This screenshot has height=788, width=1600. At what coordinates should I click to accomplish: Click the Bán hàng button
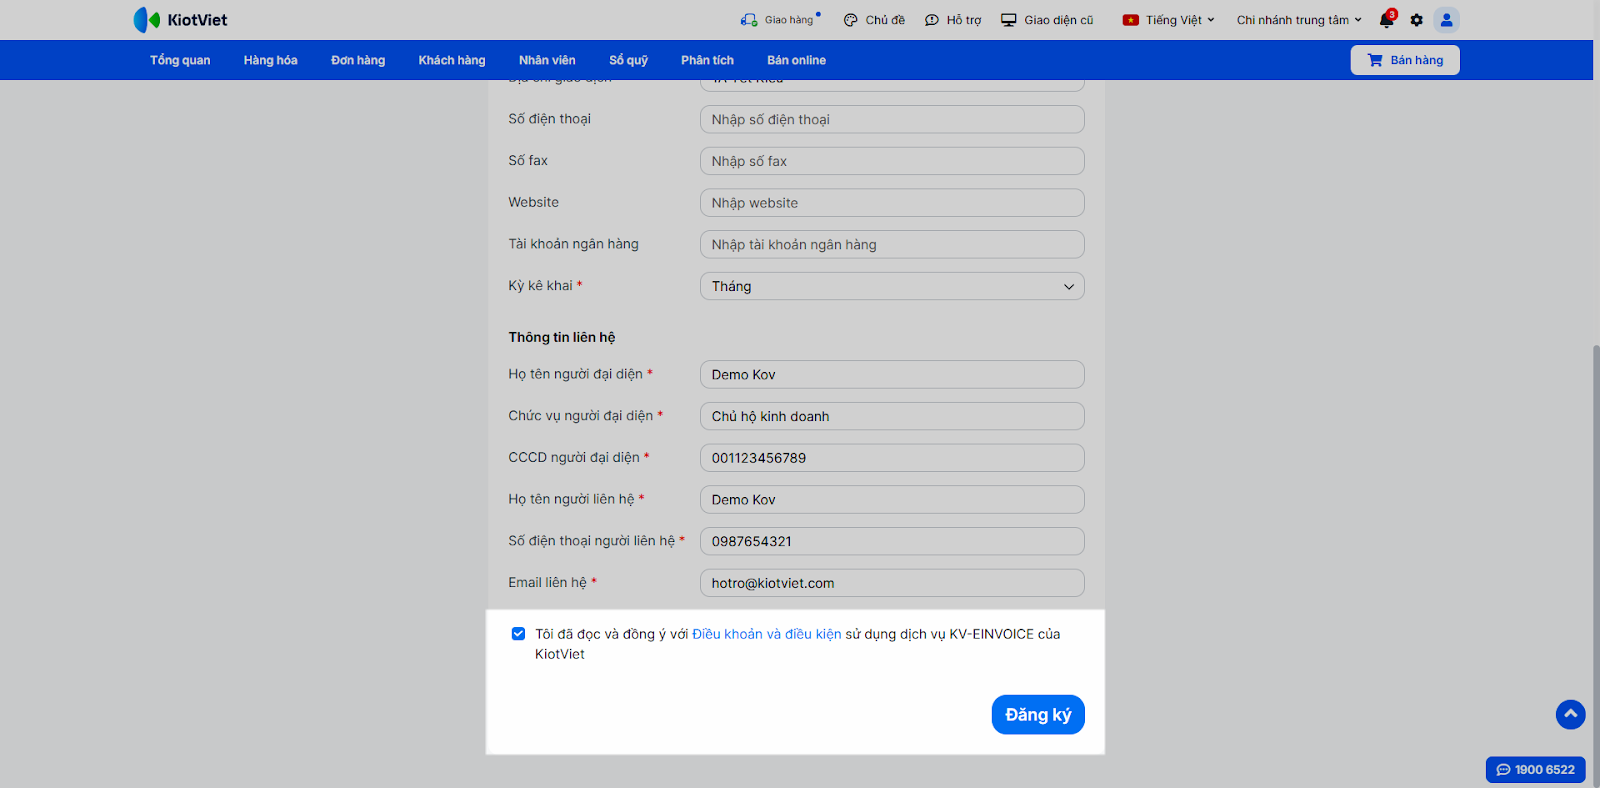pos(1405,60)
